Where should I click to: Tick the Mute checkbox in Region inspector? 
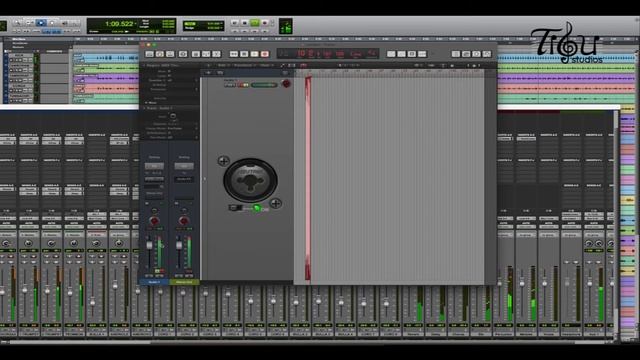pos(169,71)
